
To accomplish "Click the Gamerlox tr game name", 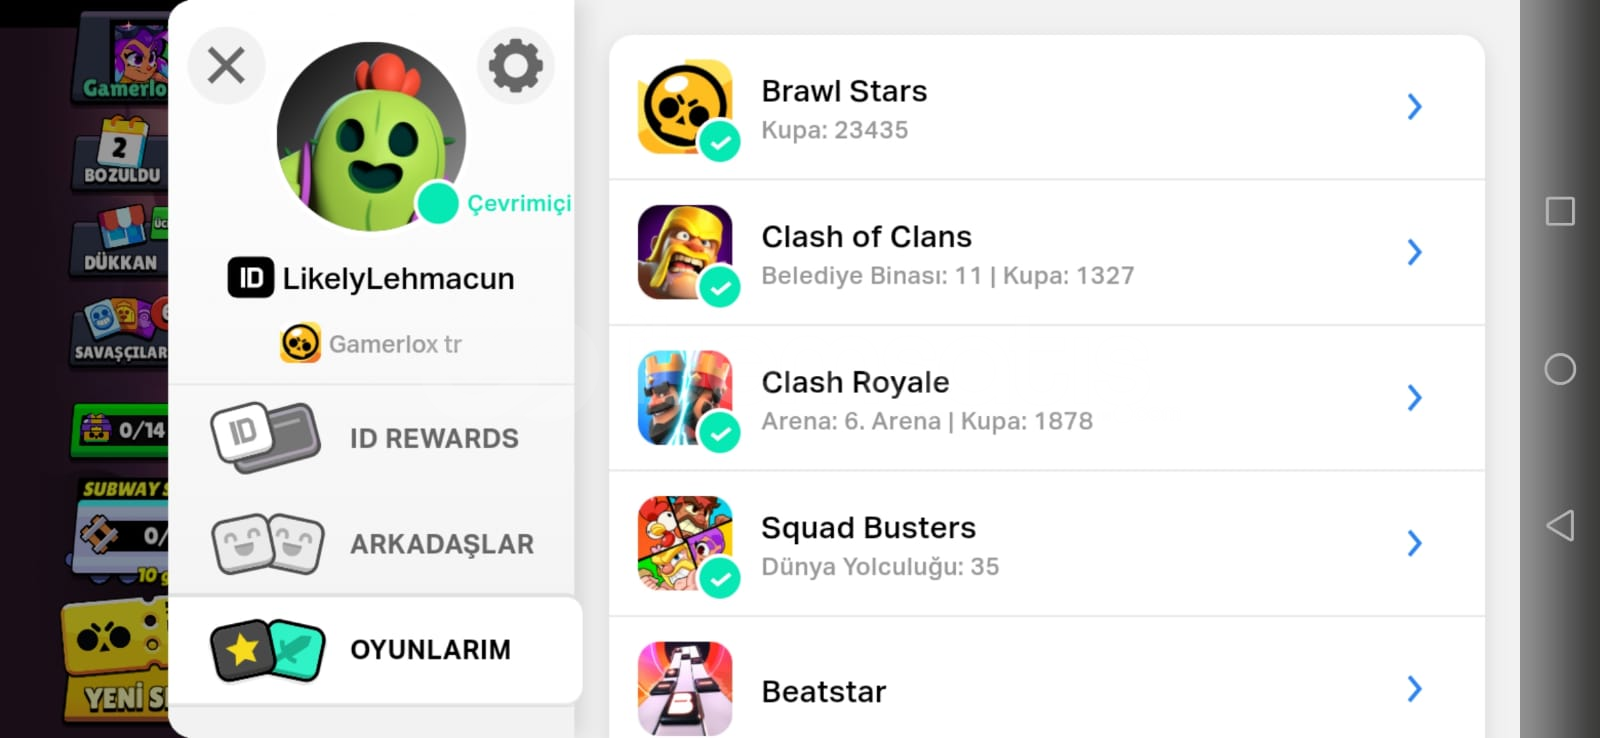I will [395, 344].
